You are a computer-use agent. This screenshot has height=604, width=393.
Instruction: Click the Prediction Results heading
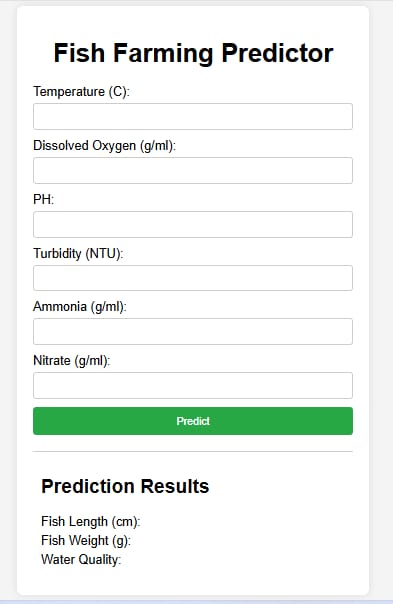125,486
